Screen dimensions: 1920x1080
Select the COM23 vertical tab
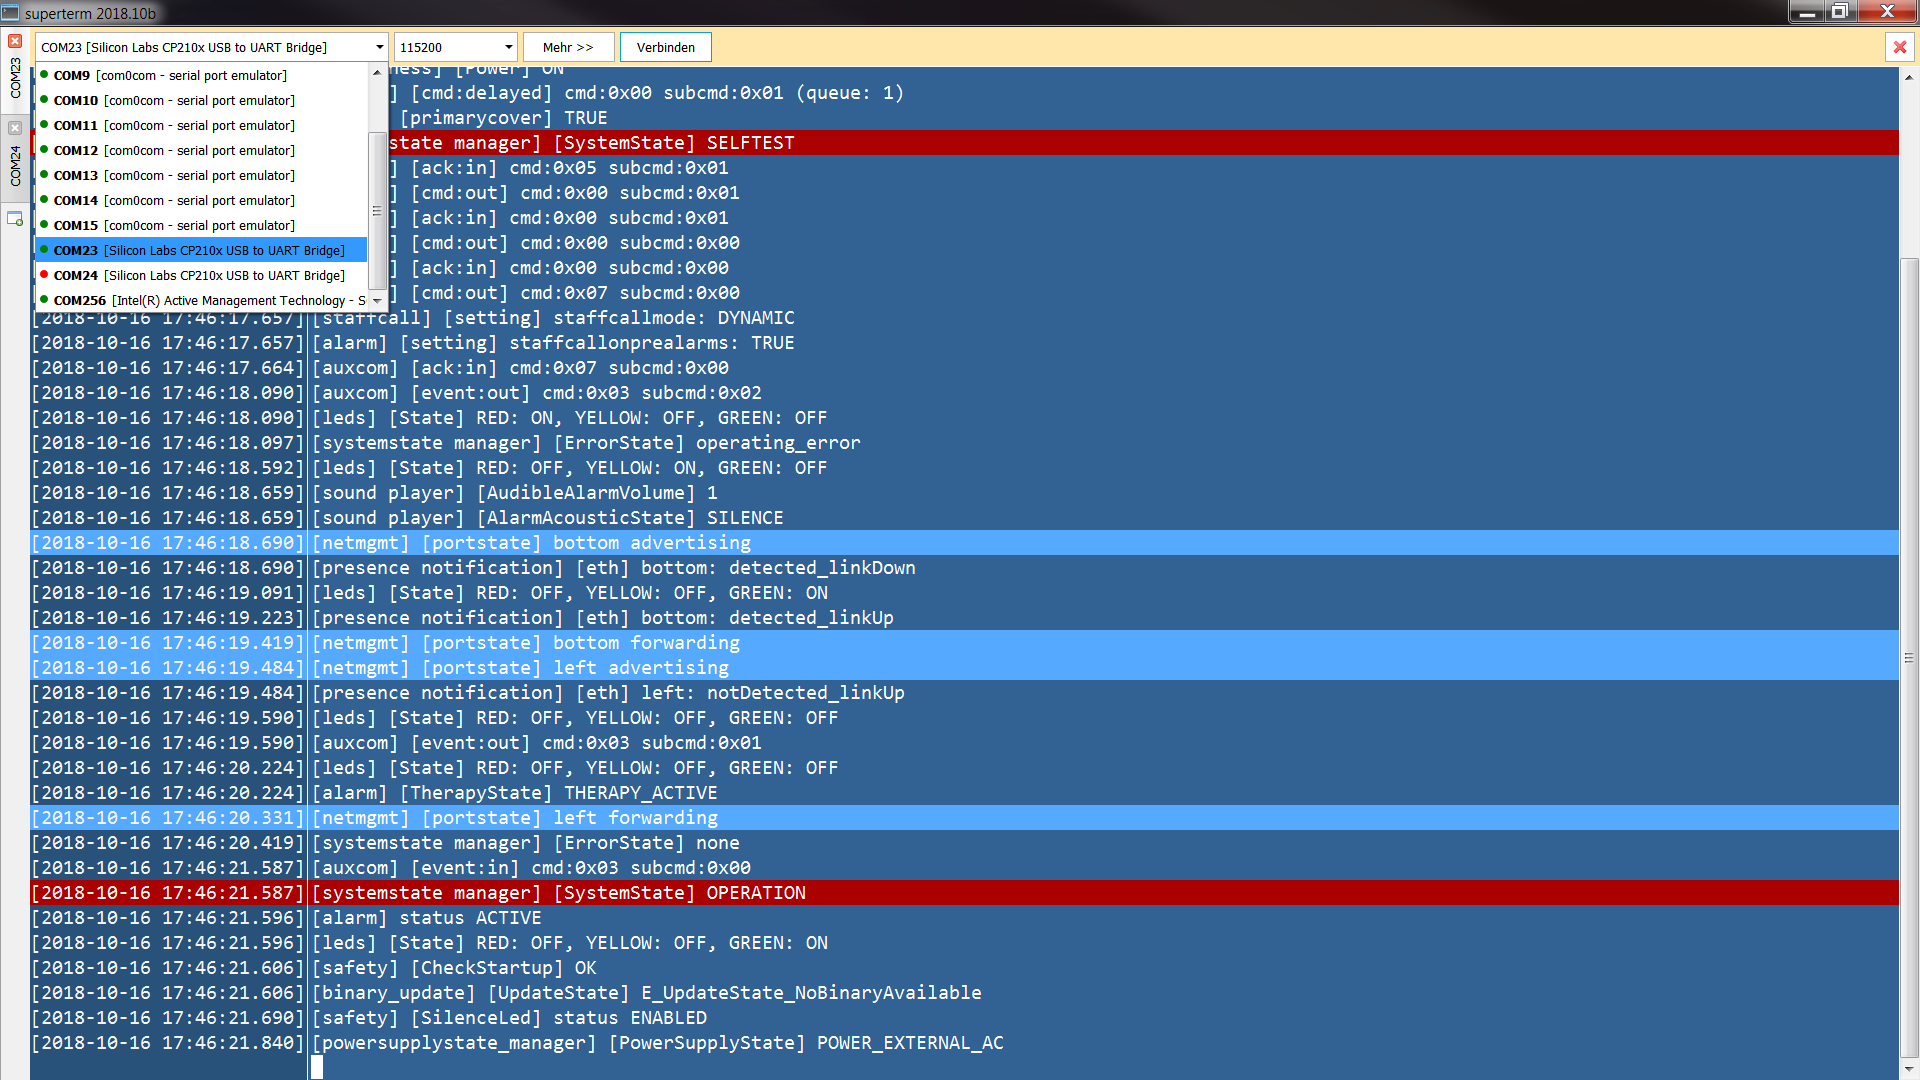click(x=15, y=78)
